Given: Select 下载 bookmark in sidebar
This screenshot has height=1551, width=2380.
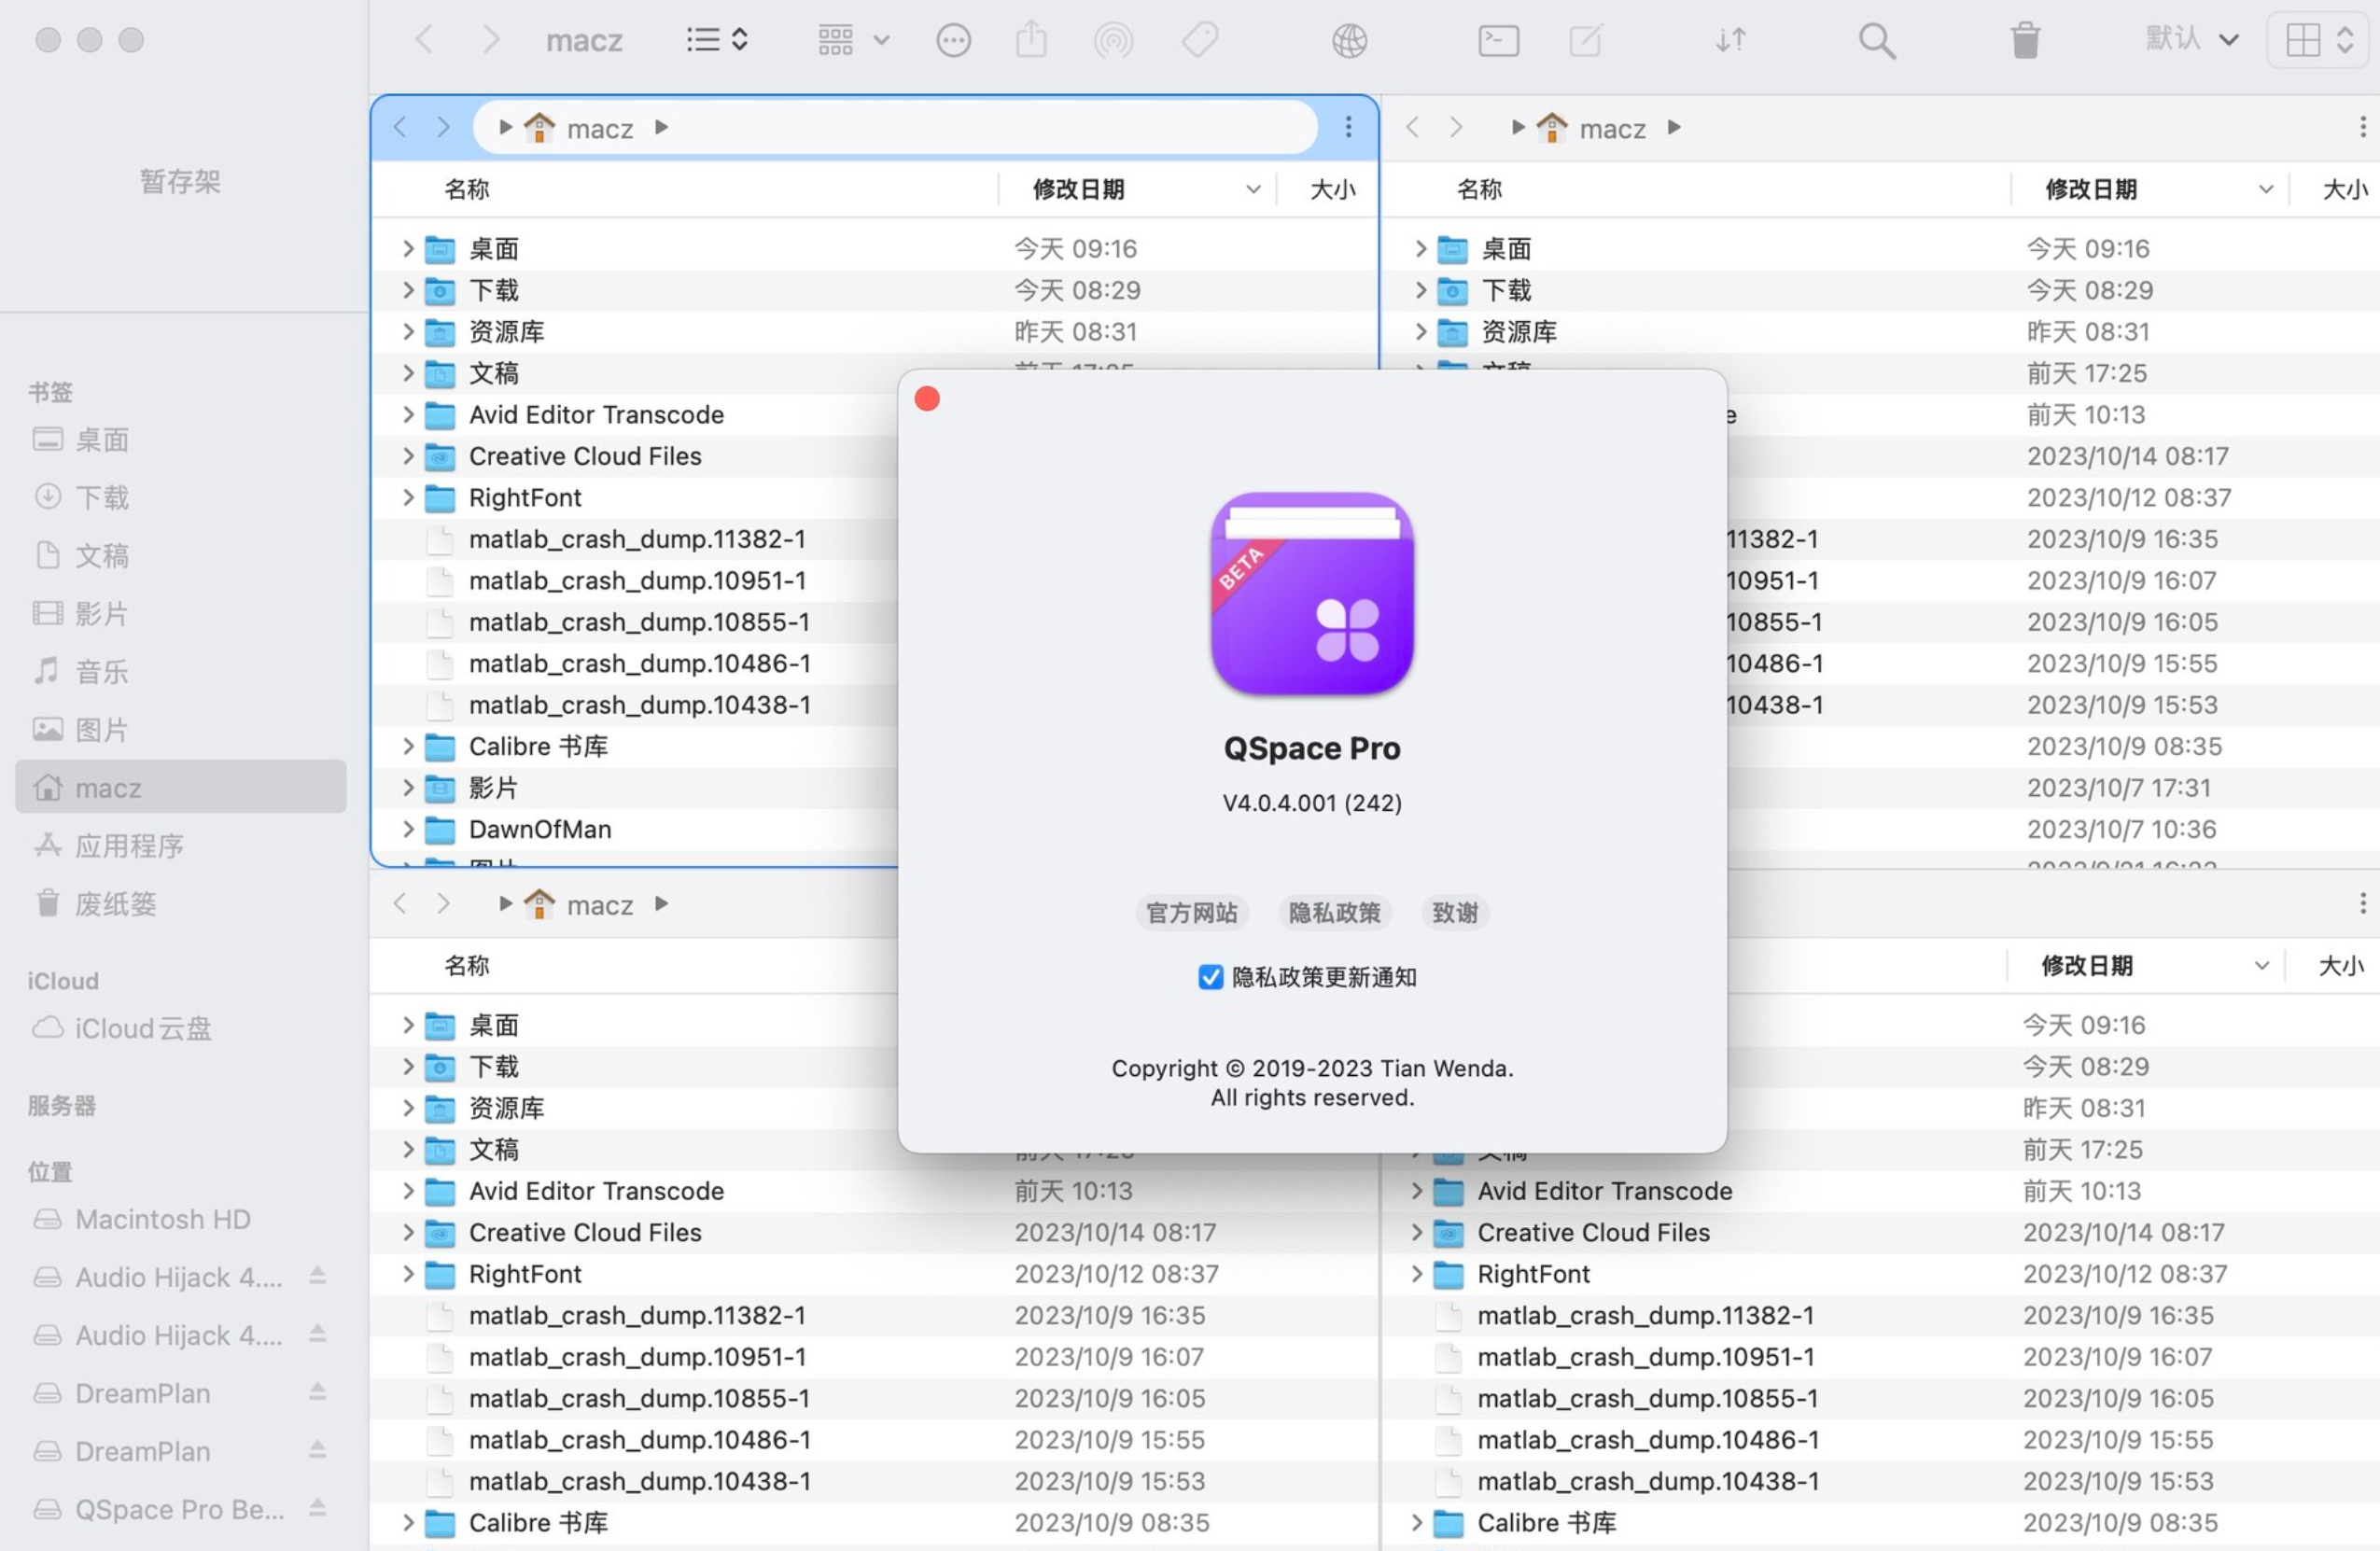Looking at the screenshot, I should 180,497.
